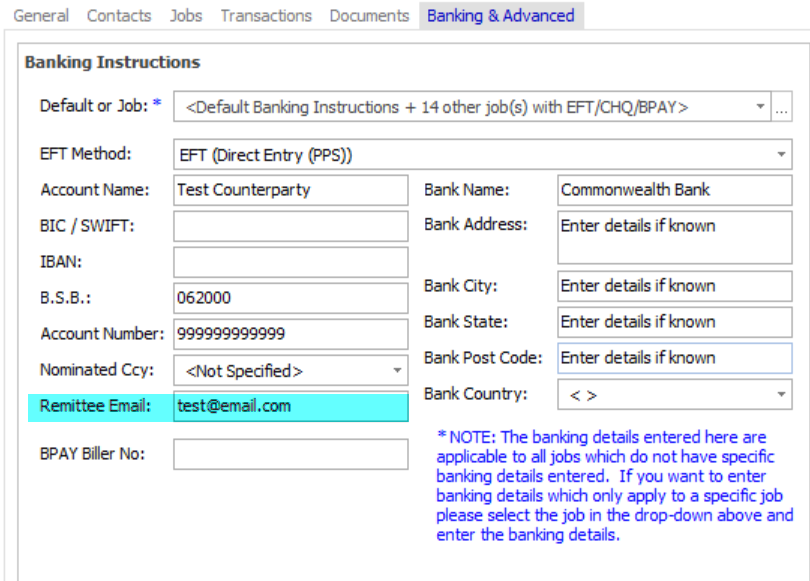The height and width of the screenshot is (581, 810).
Task: Click the Bank Post Code field
Action: click(674, 358)
